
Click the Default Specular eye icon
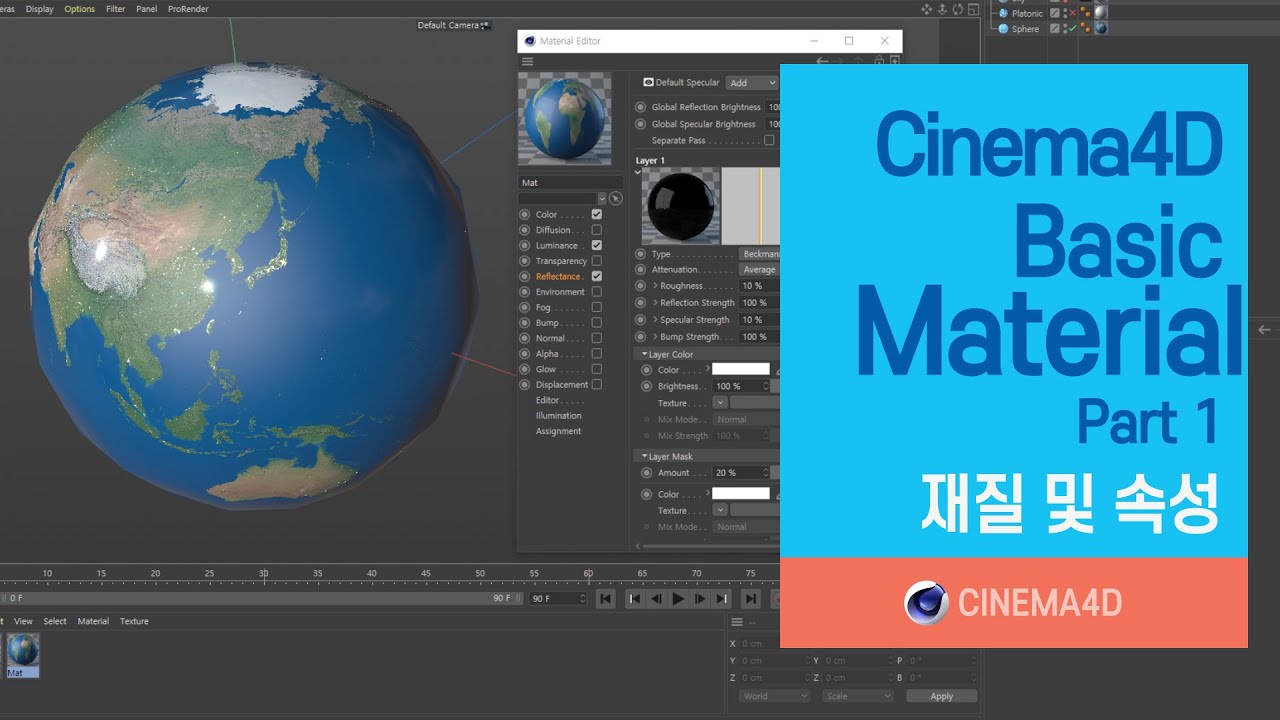click(x=648, y=83)
